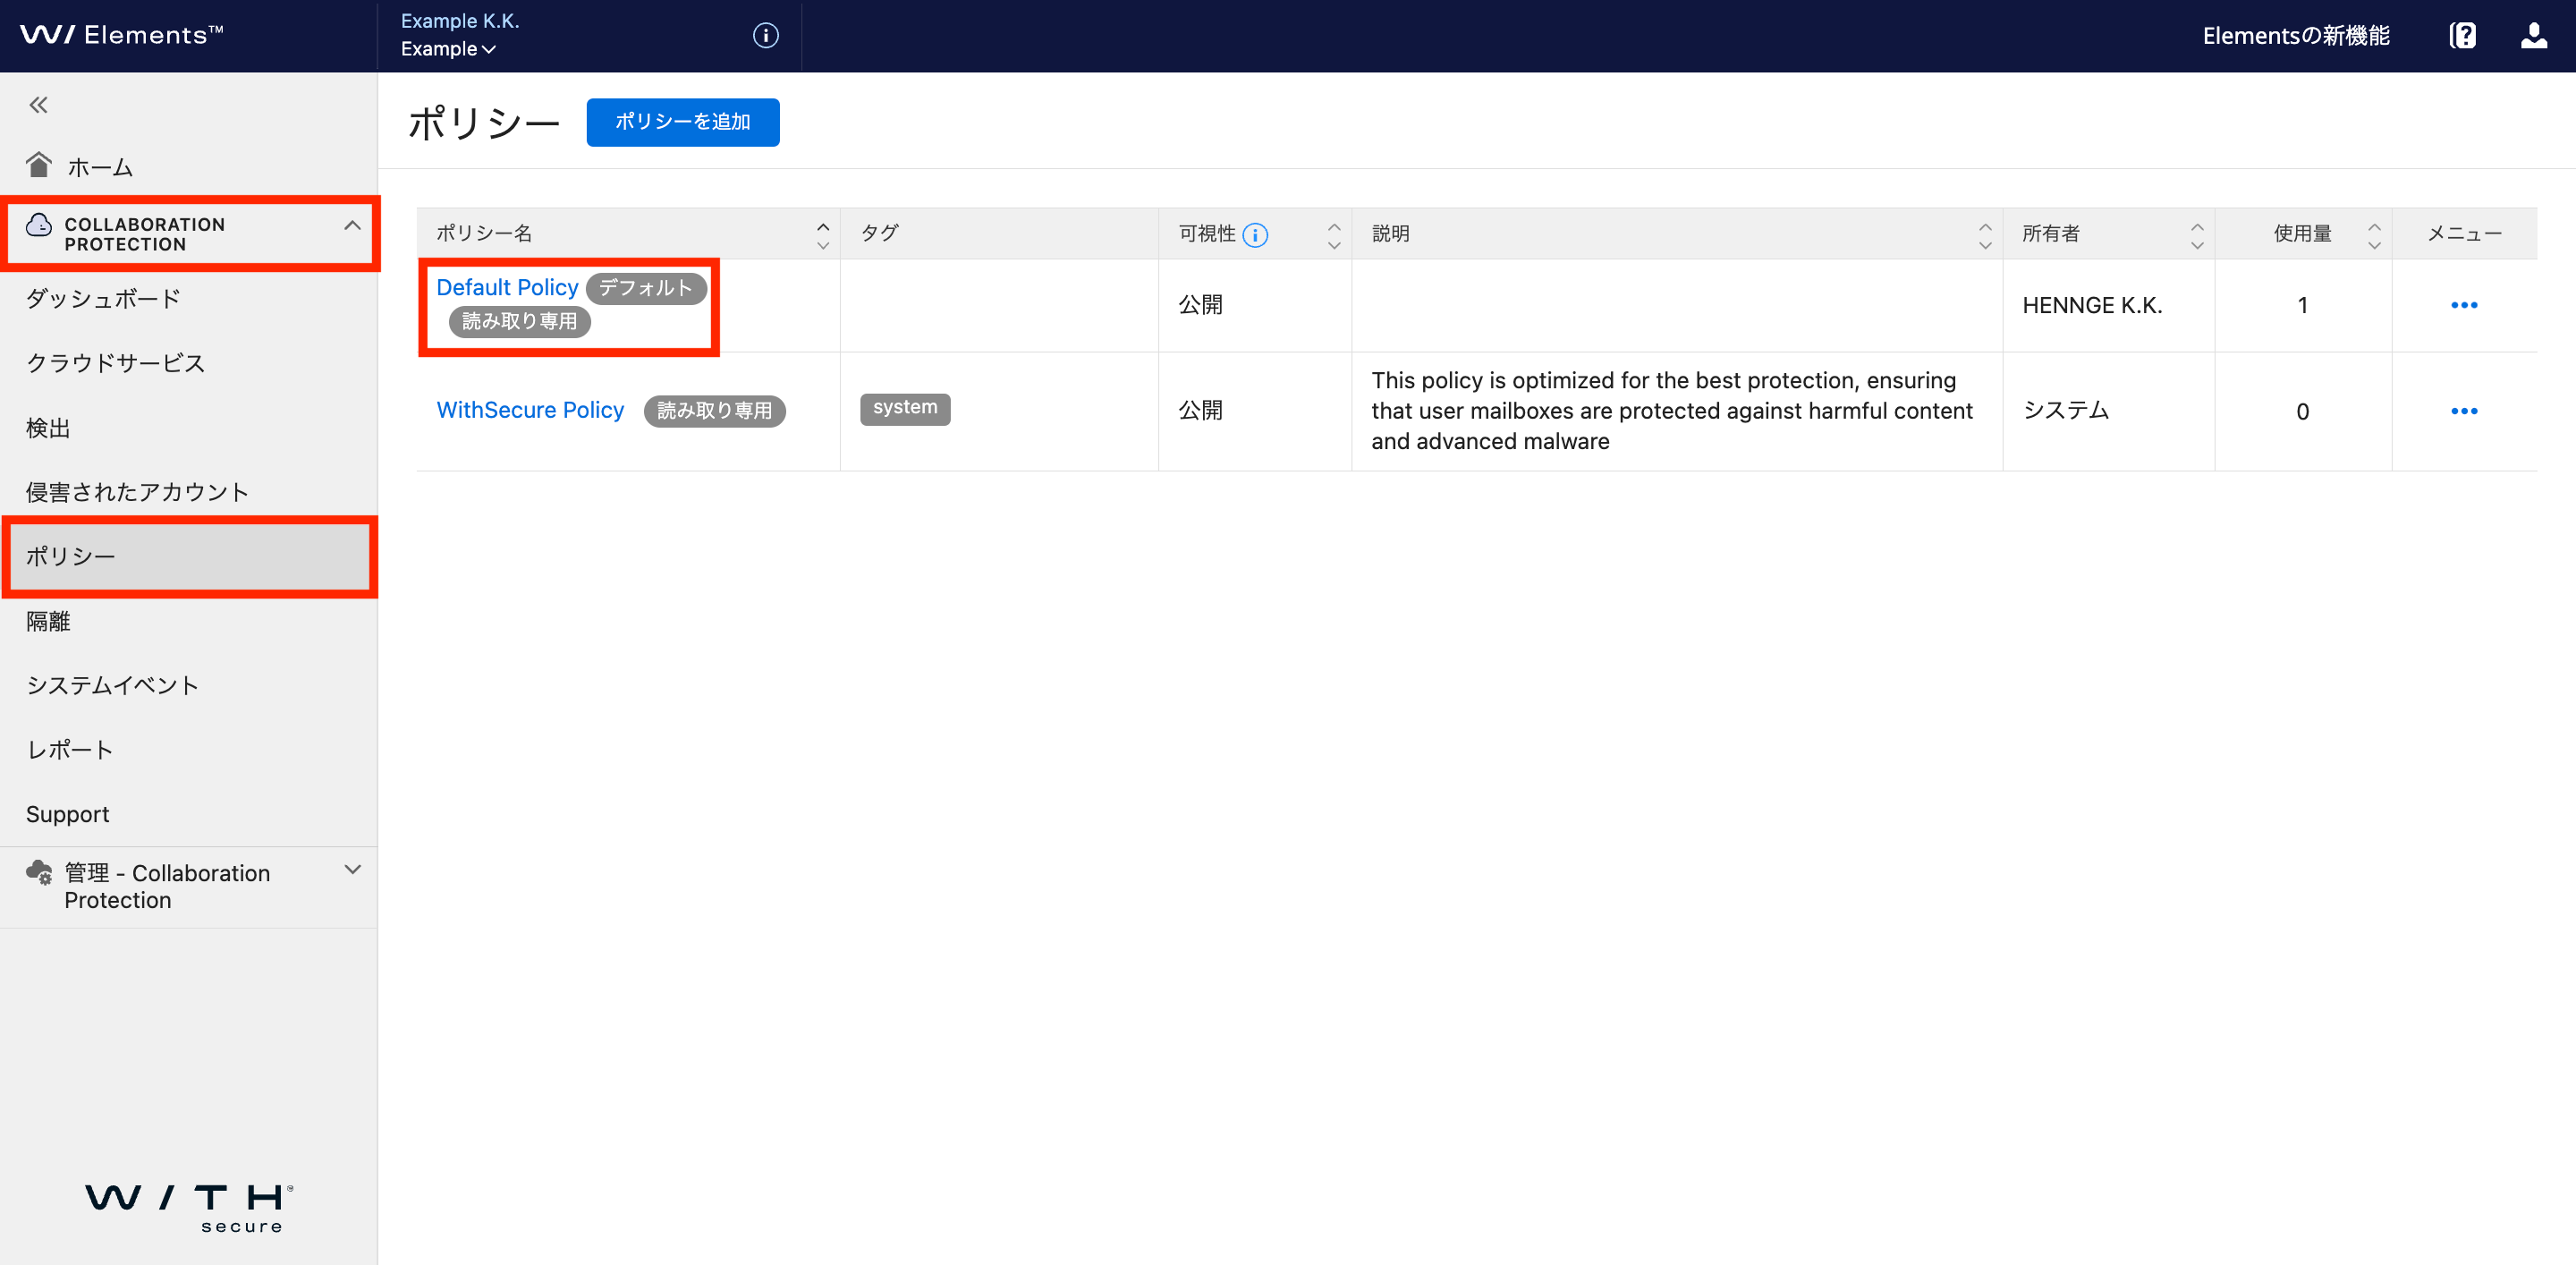
Task: Click the WithSecure Elements logo
Action: [121, 35]
